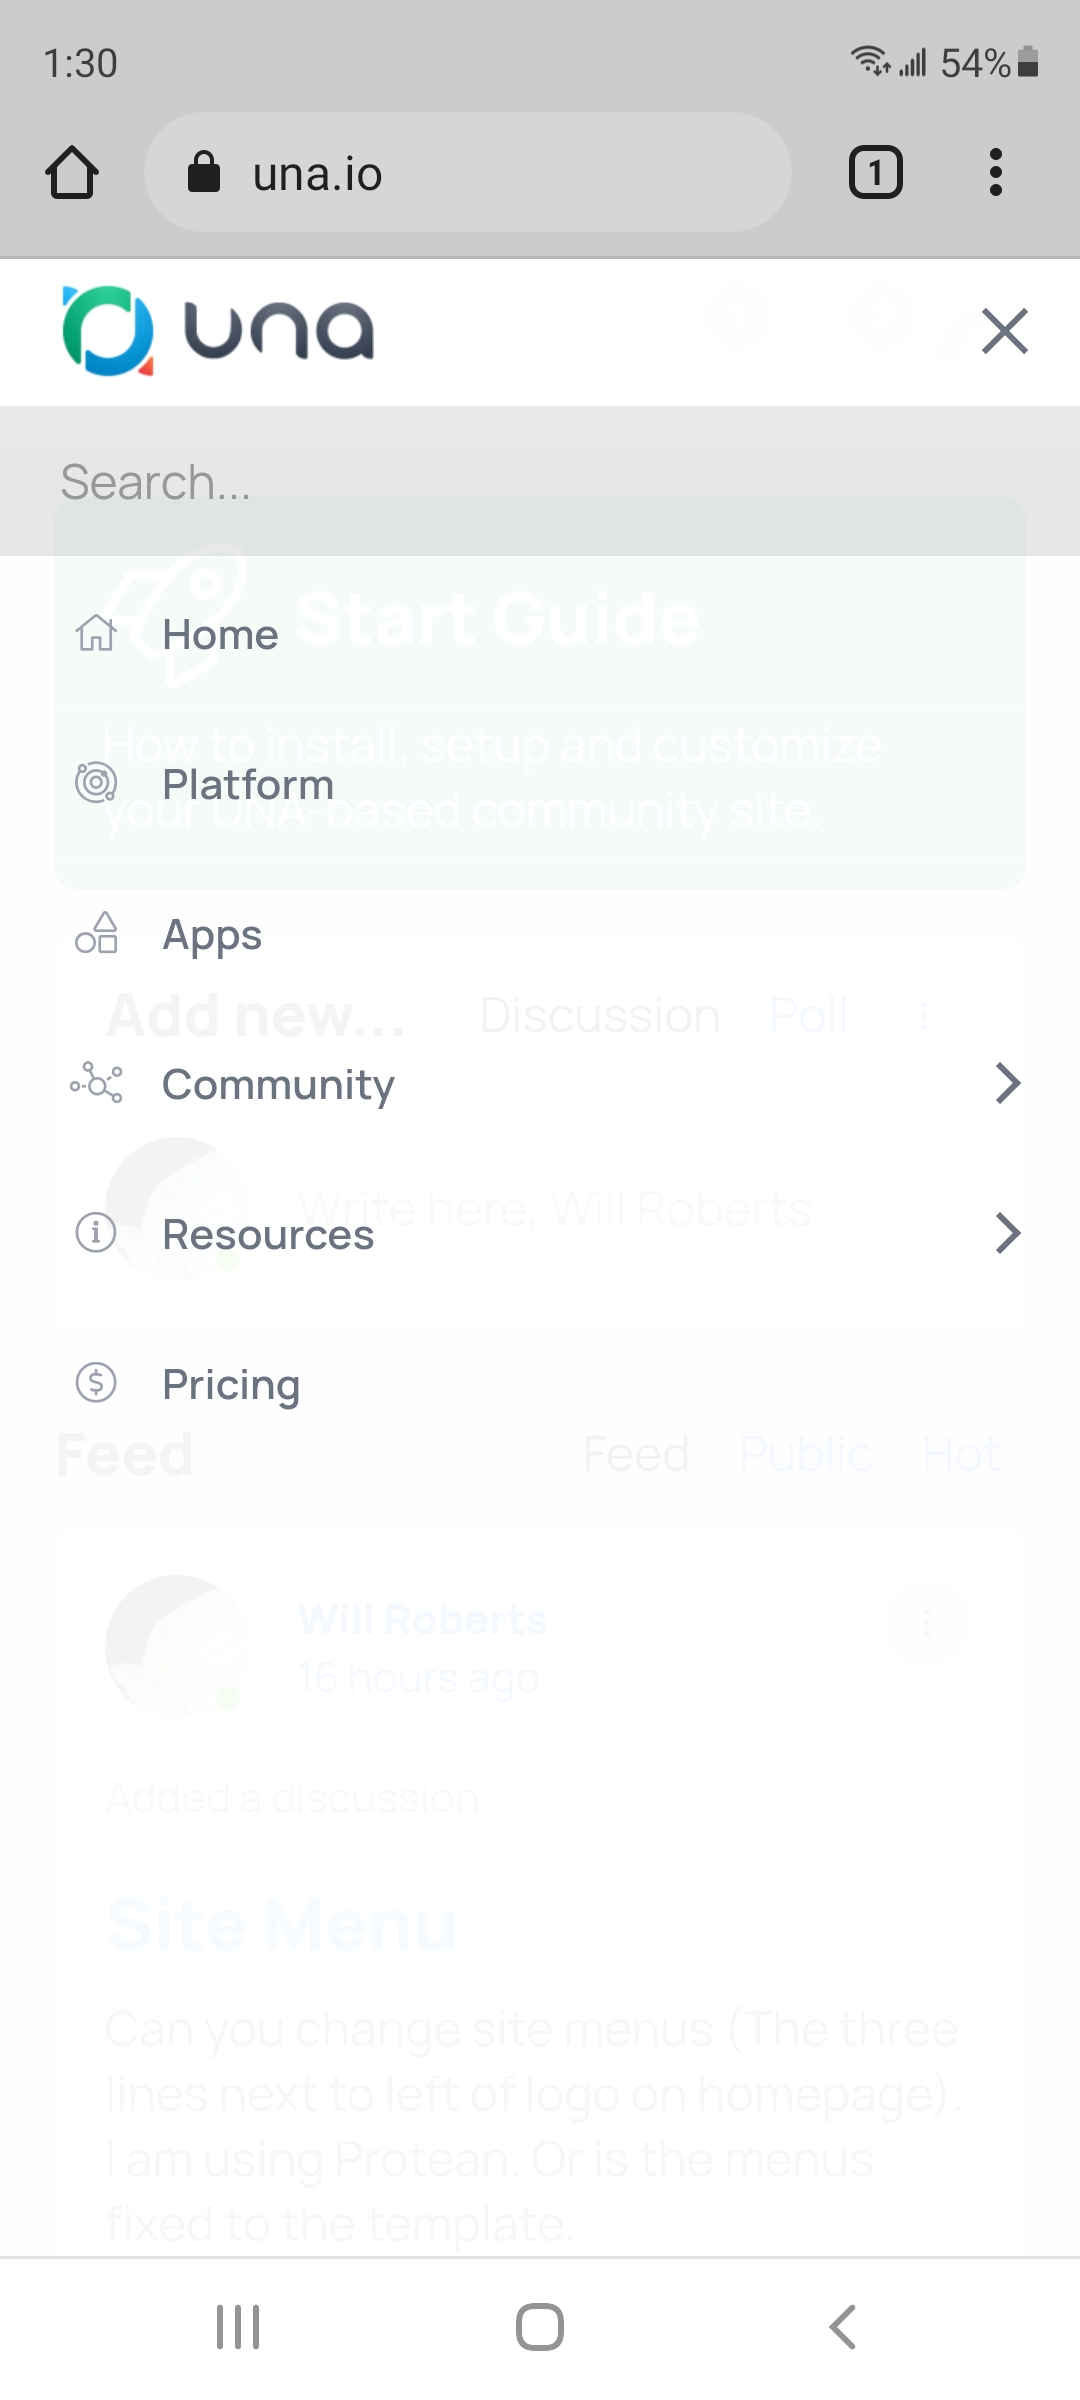The image size is (1080, 2400).
Task: Click the UNA logo
Action: 218,331
